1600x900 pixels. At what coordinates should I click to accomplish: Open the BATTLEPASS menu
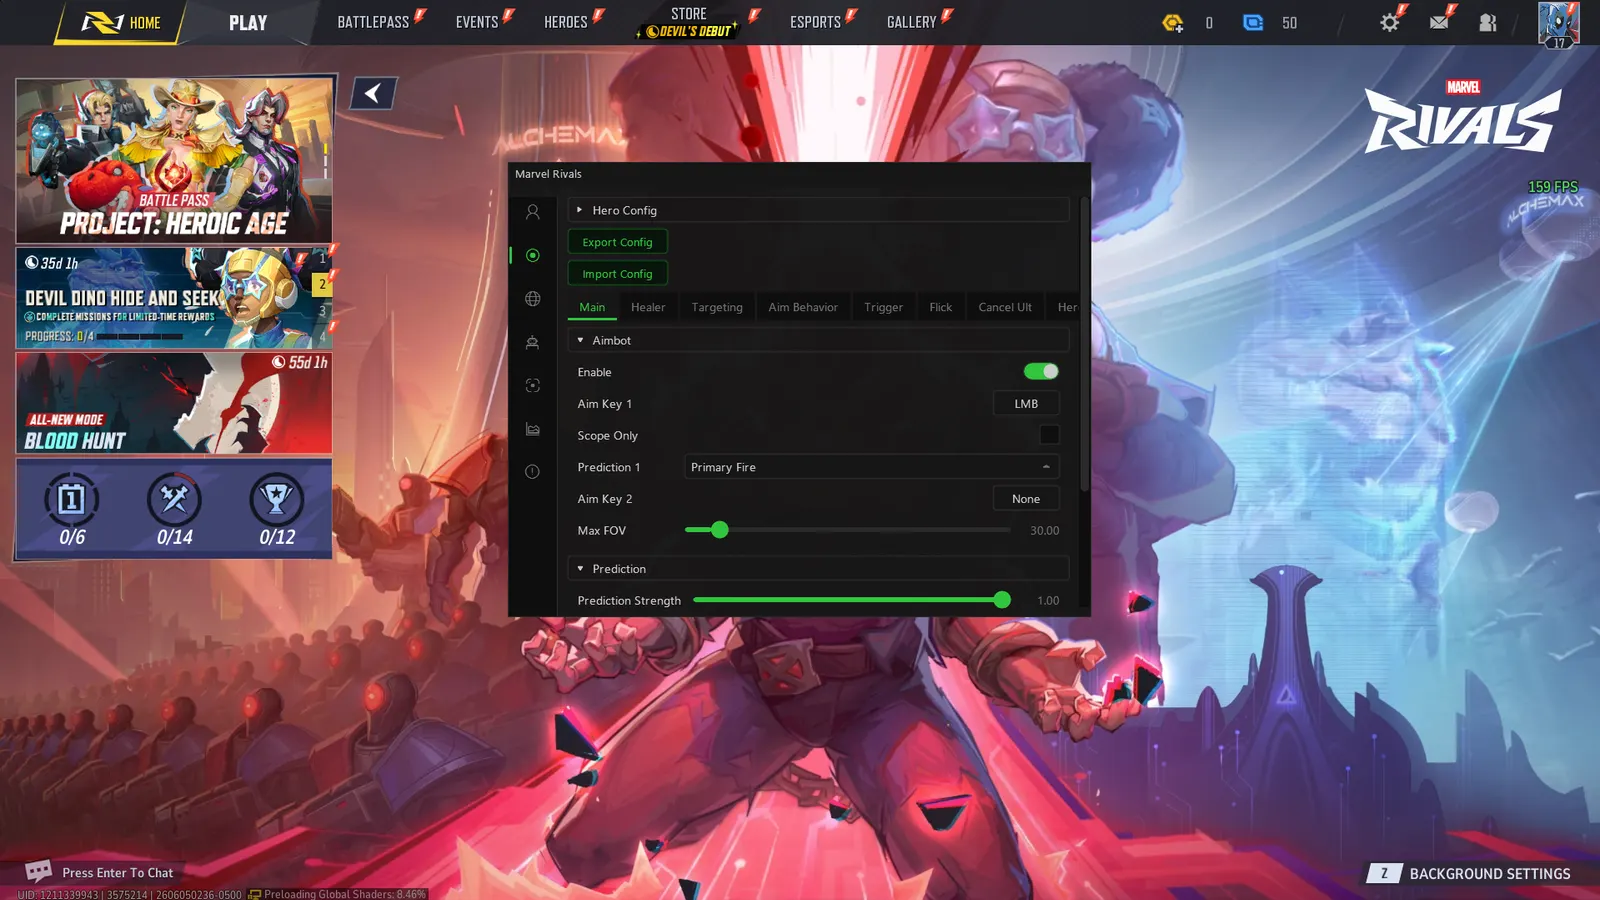point(373,22)
